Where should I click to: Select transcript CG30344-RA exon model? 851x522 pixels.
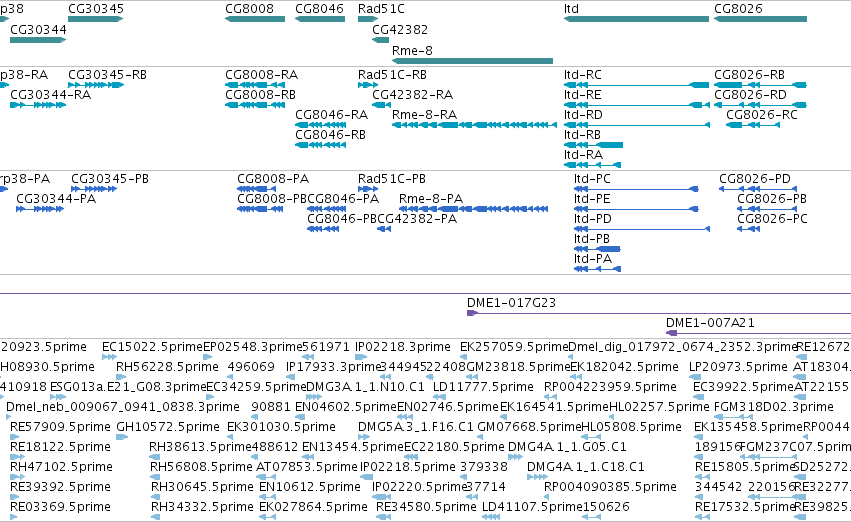38,105
